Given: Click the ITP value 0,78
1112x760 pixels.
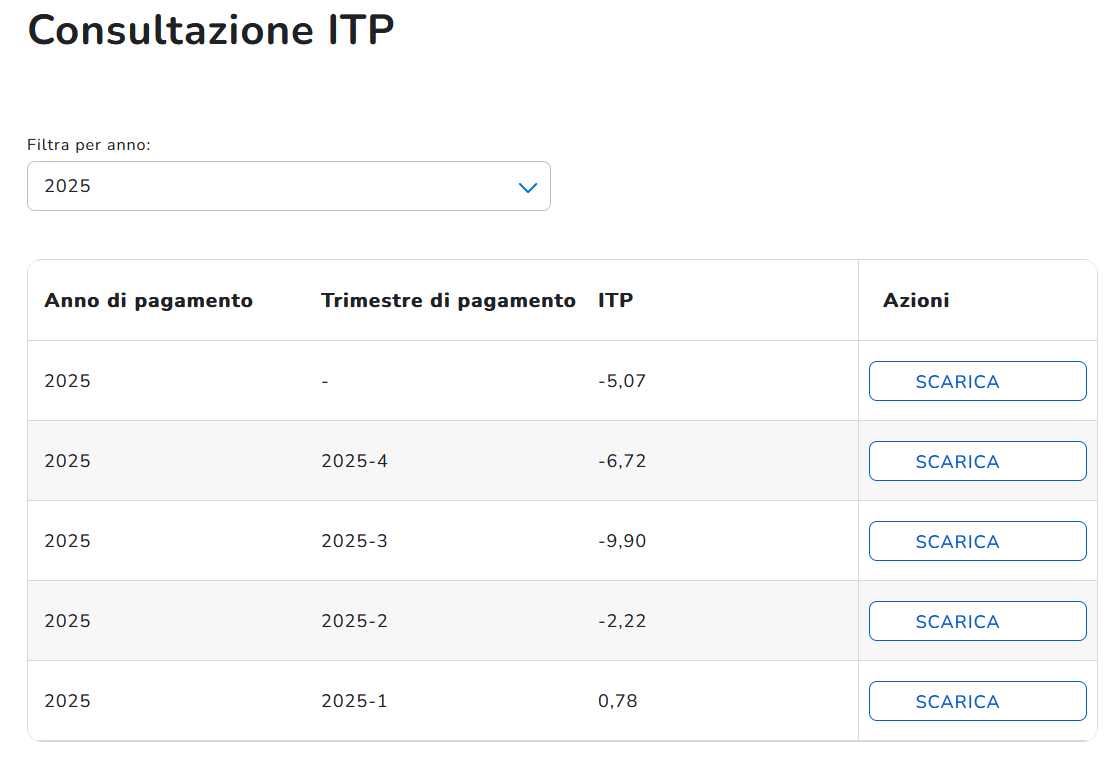Looking at the screenshot, I should click(x=618, y=701).
